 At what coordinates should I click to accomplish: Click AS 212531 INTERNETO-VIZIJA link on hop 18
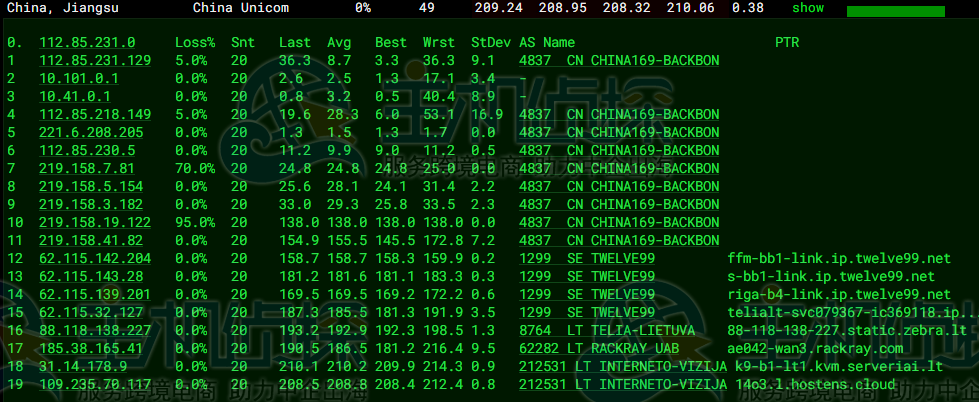click(x=622, y=367)
